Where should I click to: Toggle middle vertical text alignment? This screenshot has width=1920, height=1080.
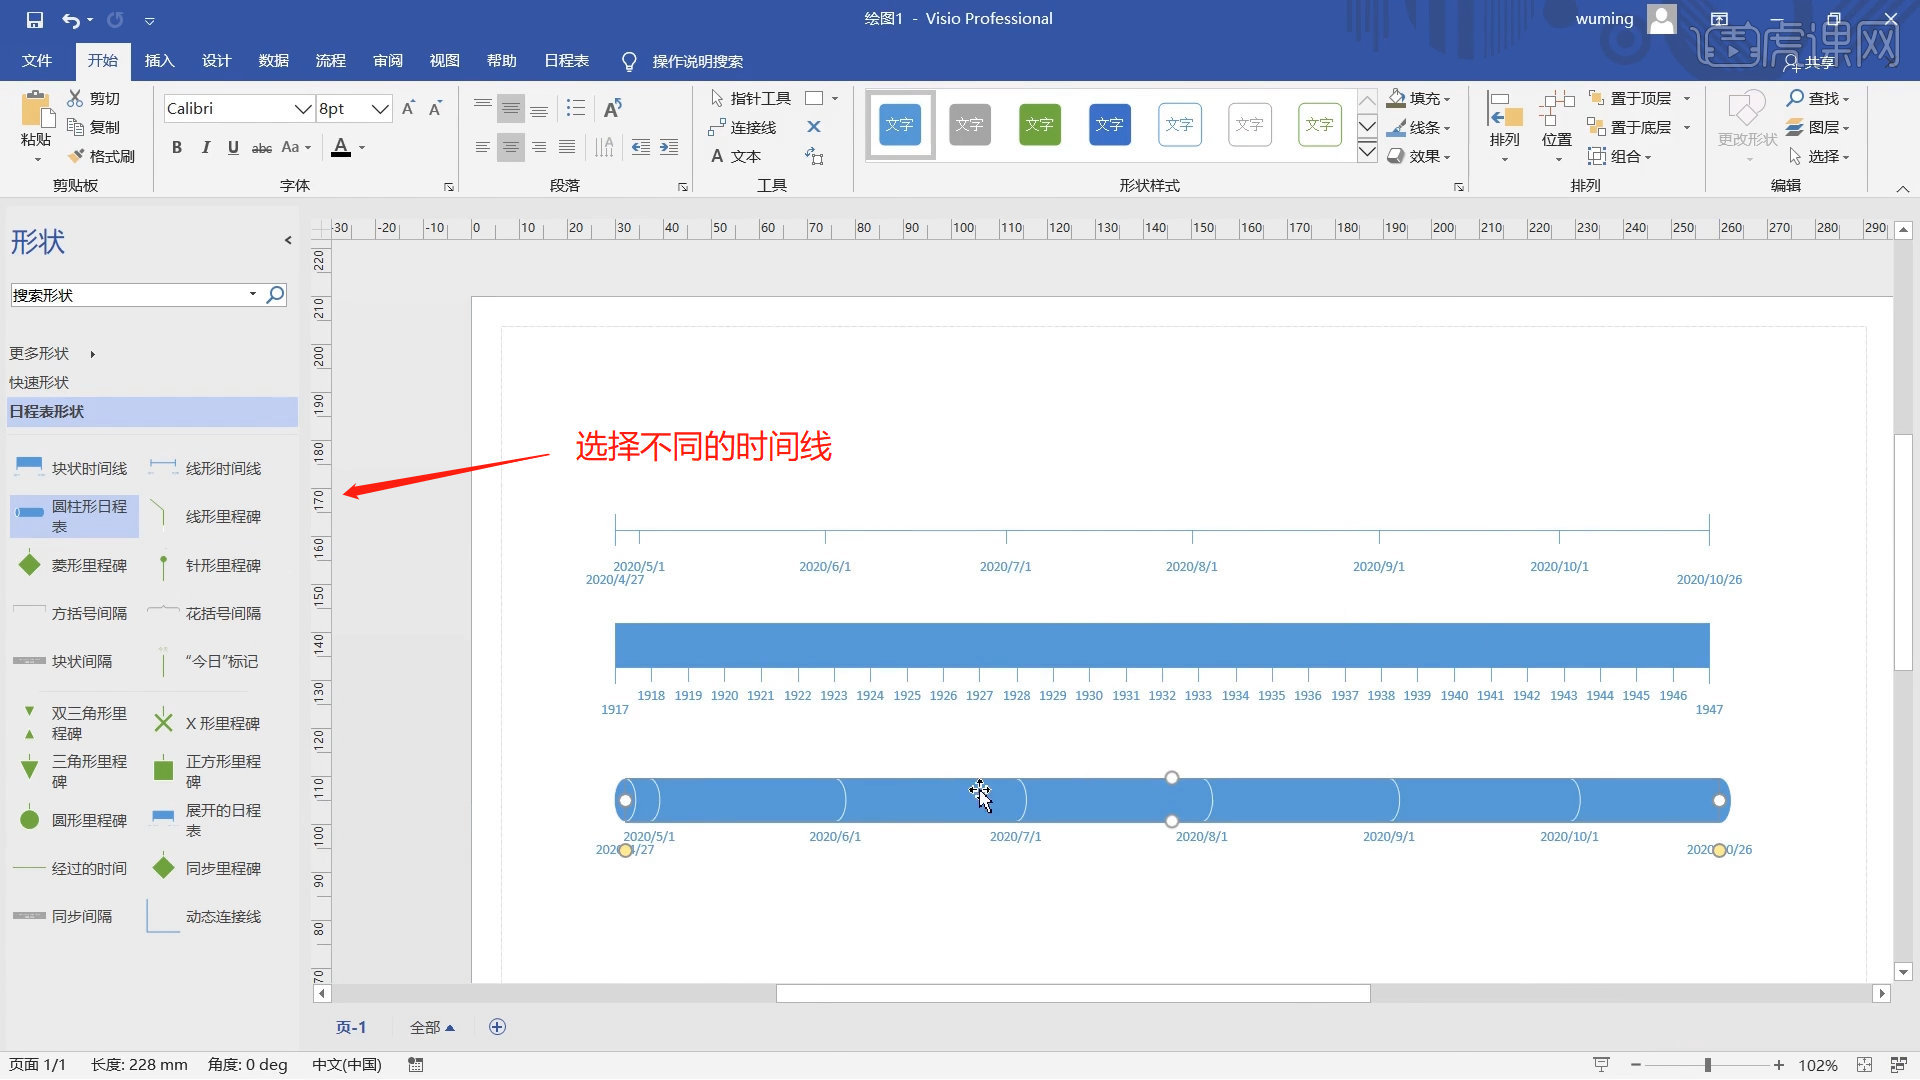pos(510,108)
